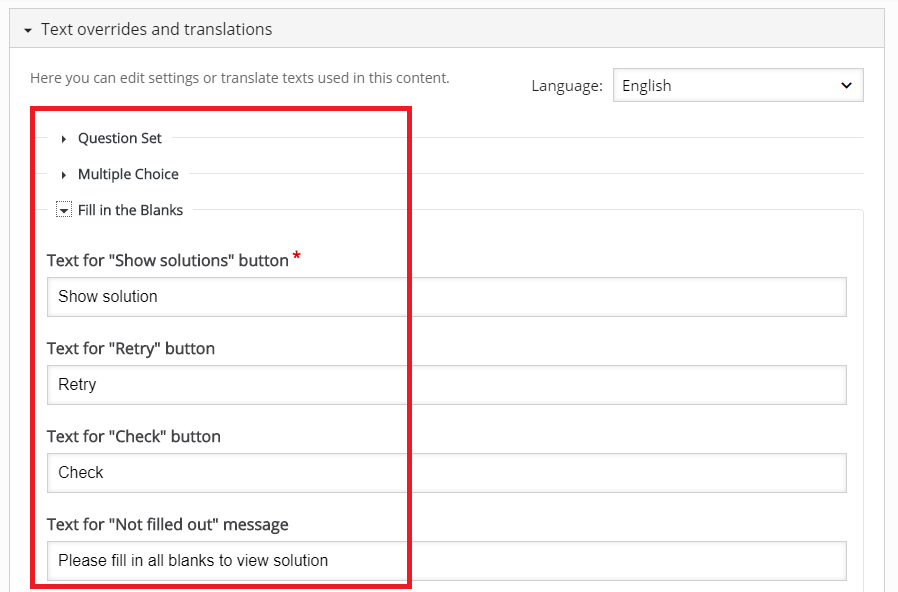Click the red required asterisk
This screenshot has height=592, width=898.
coord(297,255)
